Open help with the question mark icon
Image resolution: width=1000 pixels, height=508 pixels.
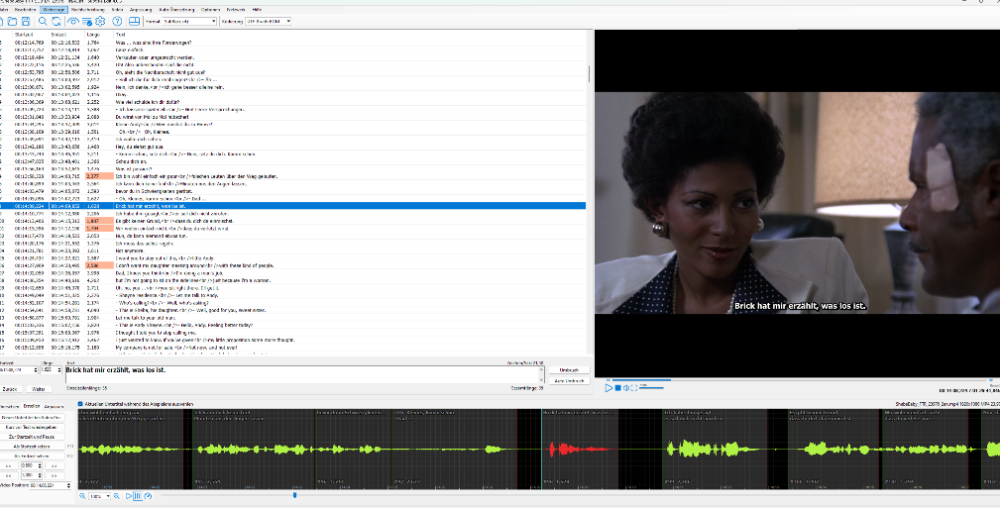pos(117,21)
